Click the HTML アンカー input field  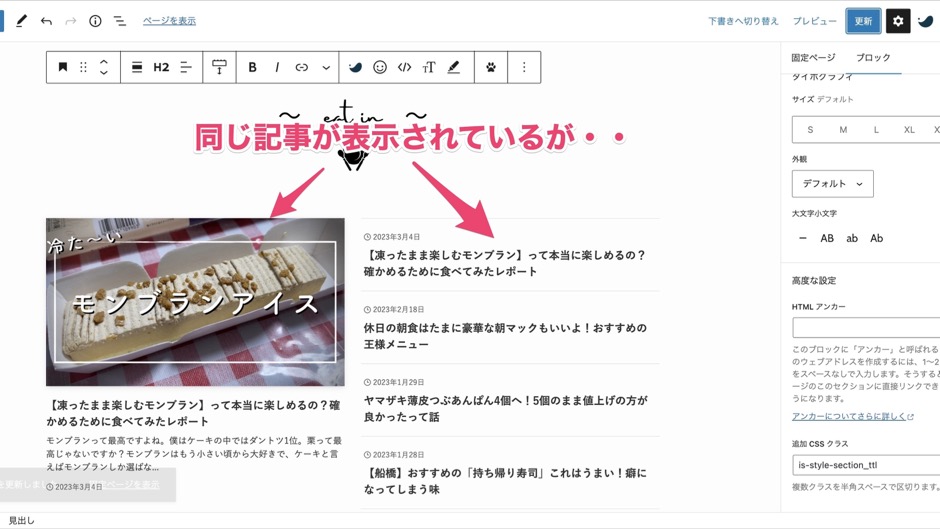pyautogui.click(x=866, y=328)
